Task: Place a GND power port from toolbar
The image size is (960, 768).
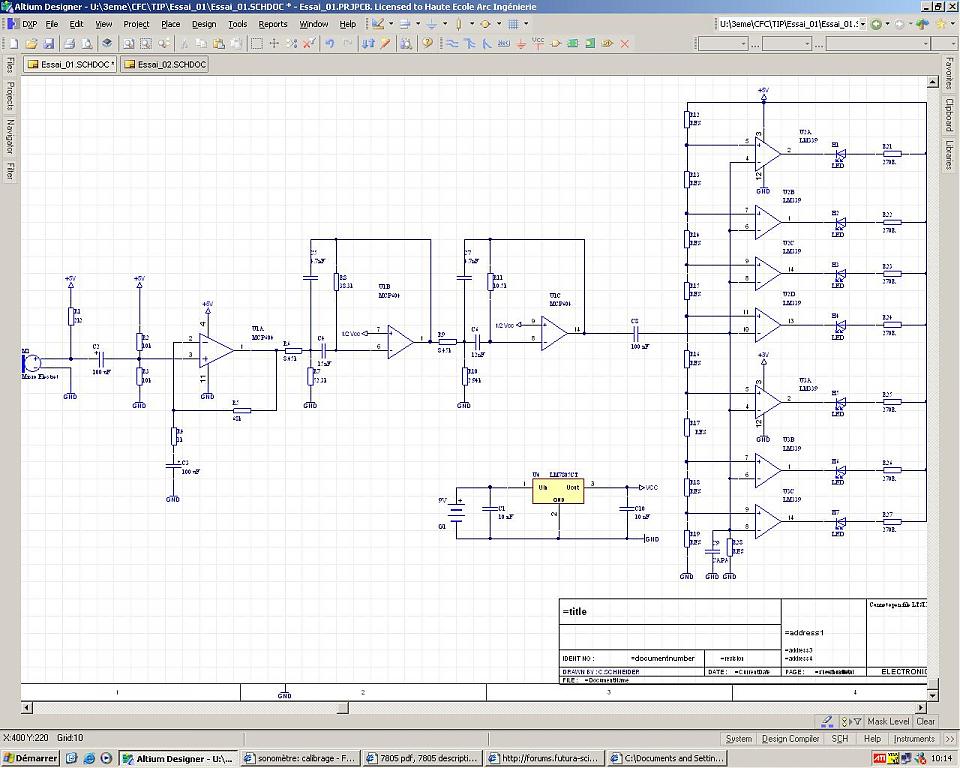Action: [520, 44]
